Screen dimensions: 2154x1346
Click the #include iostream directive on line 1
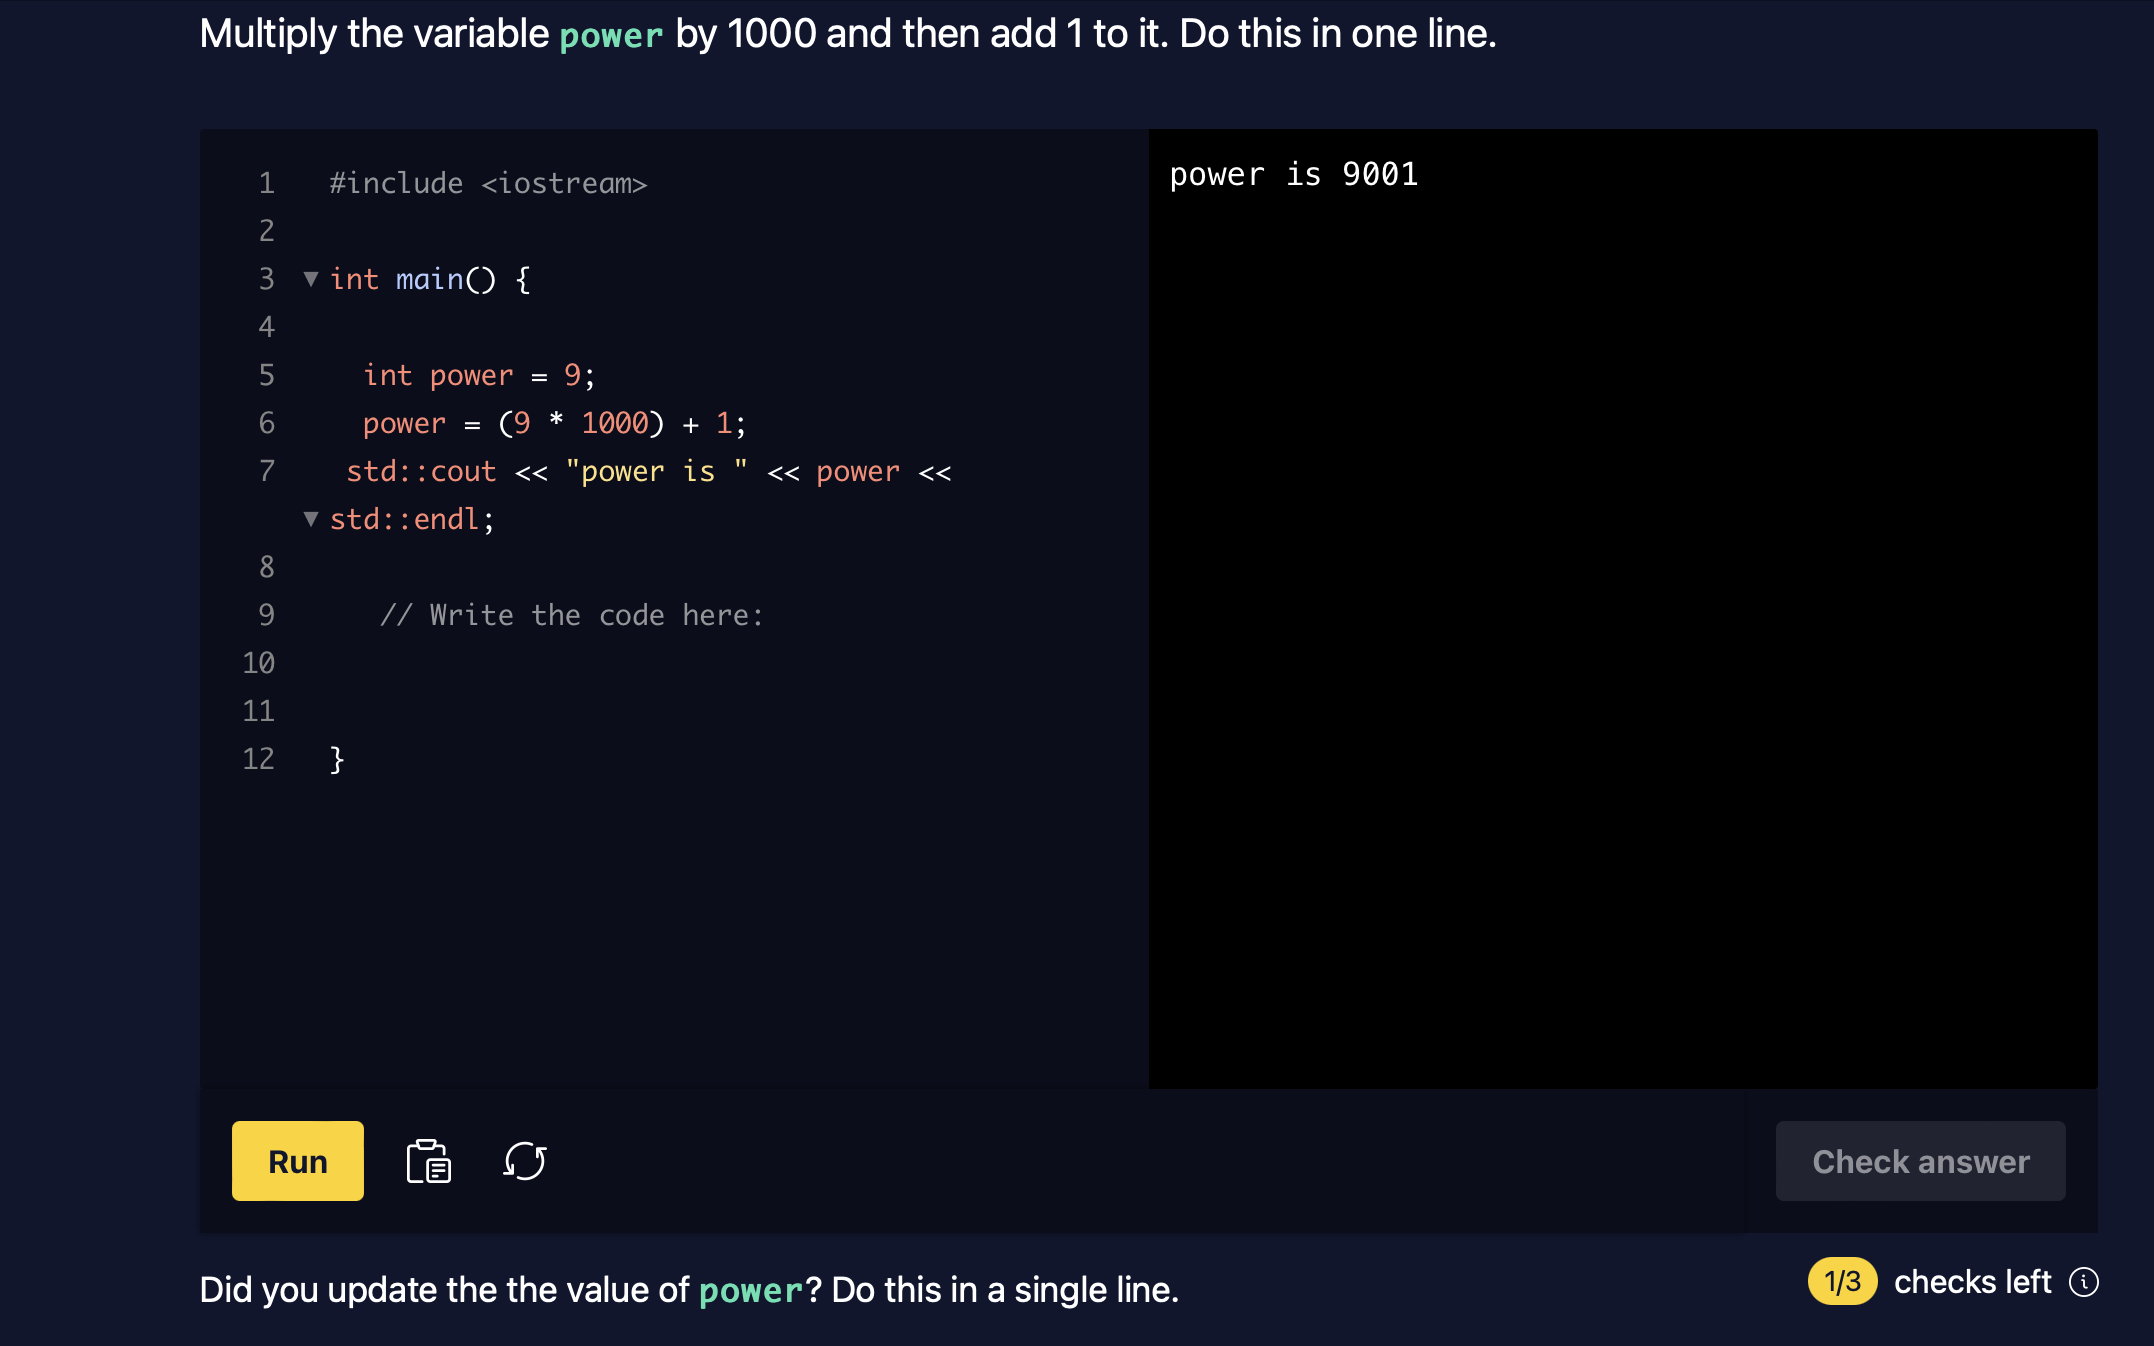[x=488, y=183]
